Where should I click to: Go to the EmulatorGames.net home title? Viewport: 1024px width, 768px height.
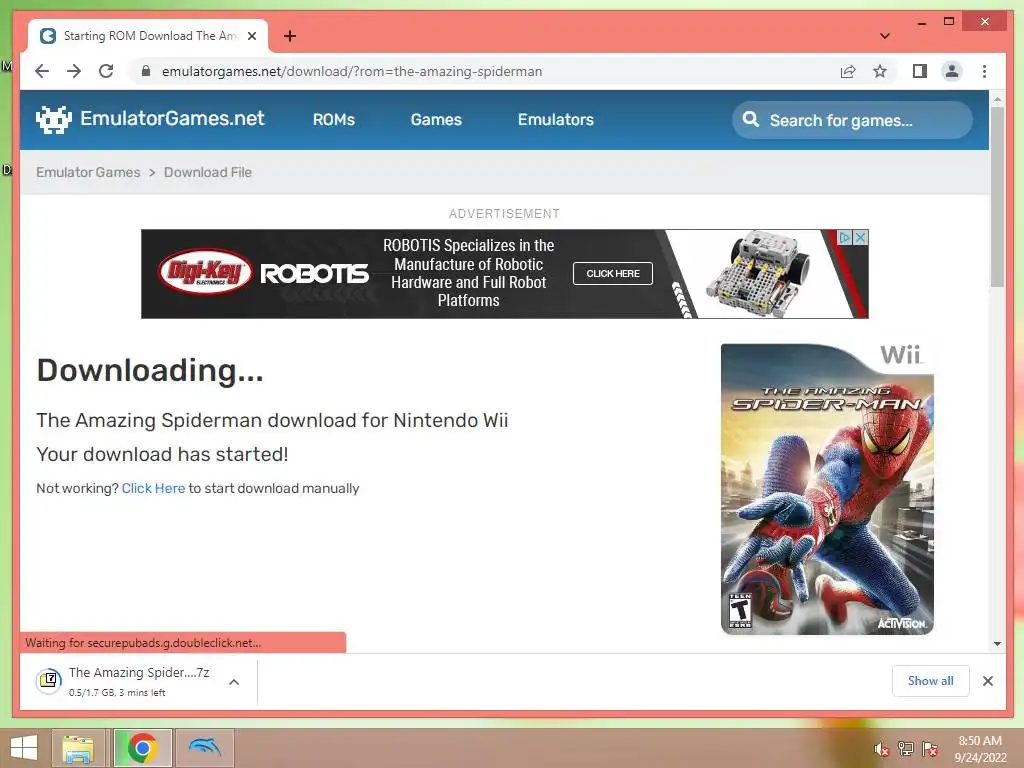[172, 118]
